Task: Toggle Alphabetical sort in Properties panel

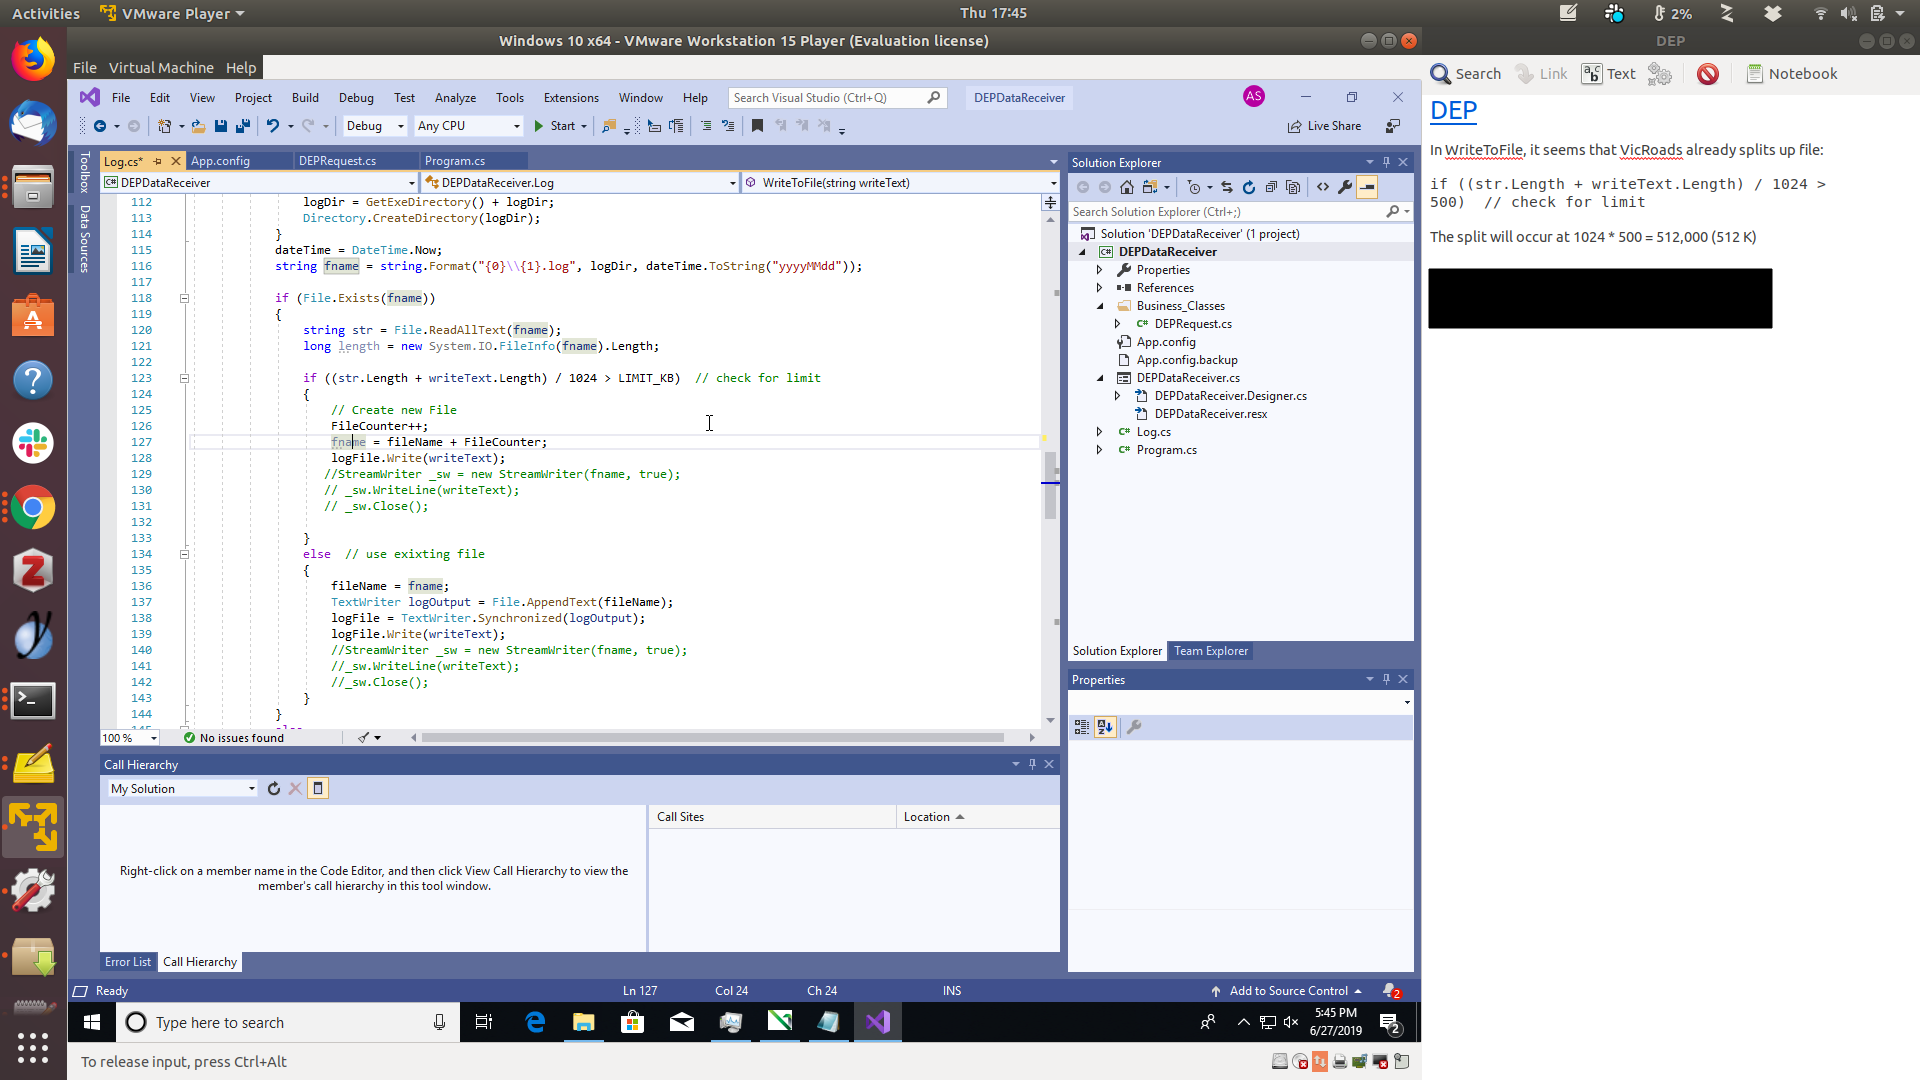Action: [x=1105, y=727]
